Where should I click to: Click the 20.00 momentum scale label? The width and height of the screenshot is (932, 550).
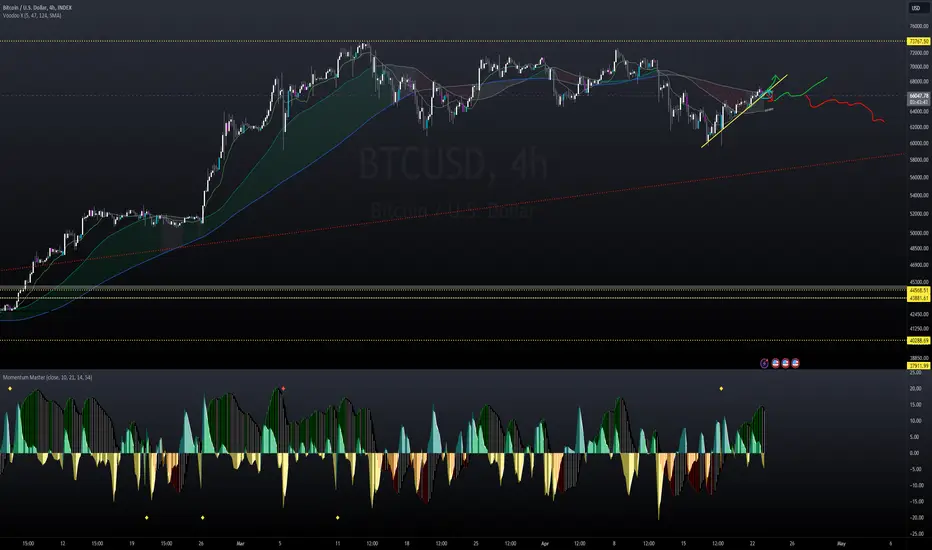click(x=915, y=388)
